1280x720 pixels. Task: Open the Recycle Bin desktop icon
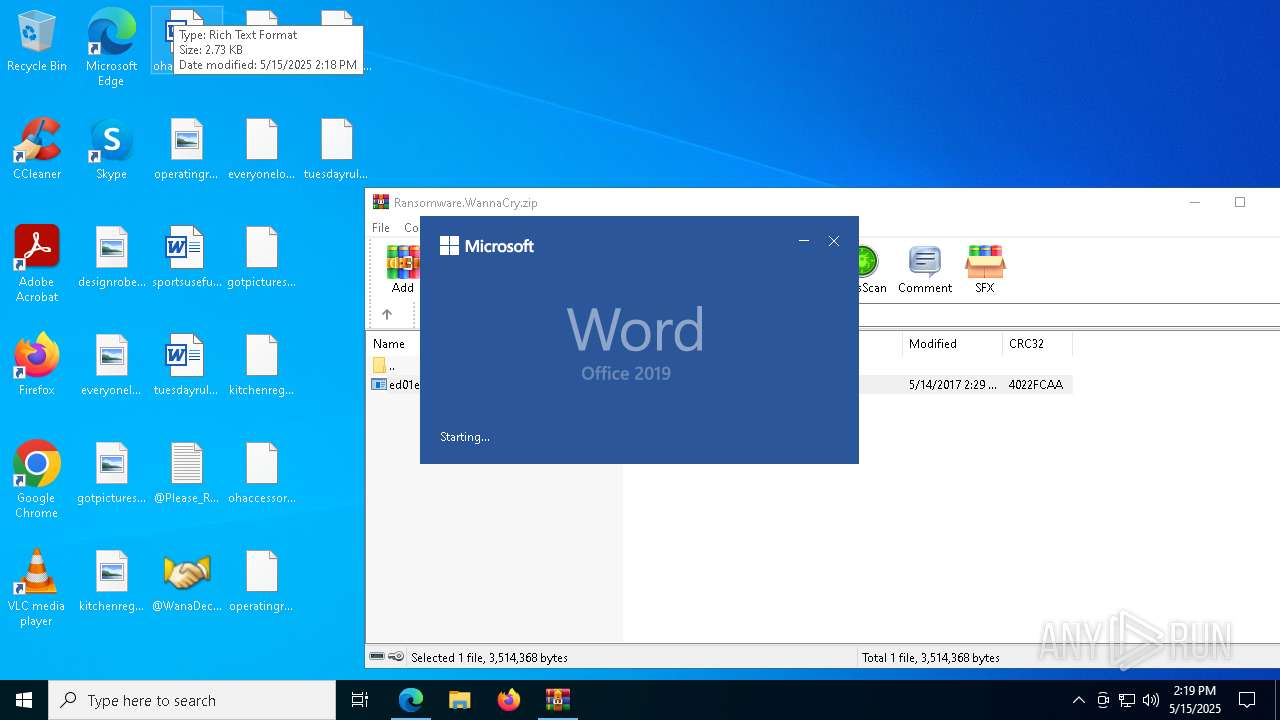coord(37,42)
